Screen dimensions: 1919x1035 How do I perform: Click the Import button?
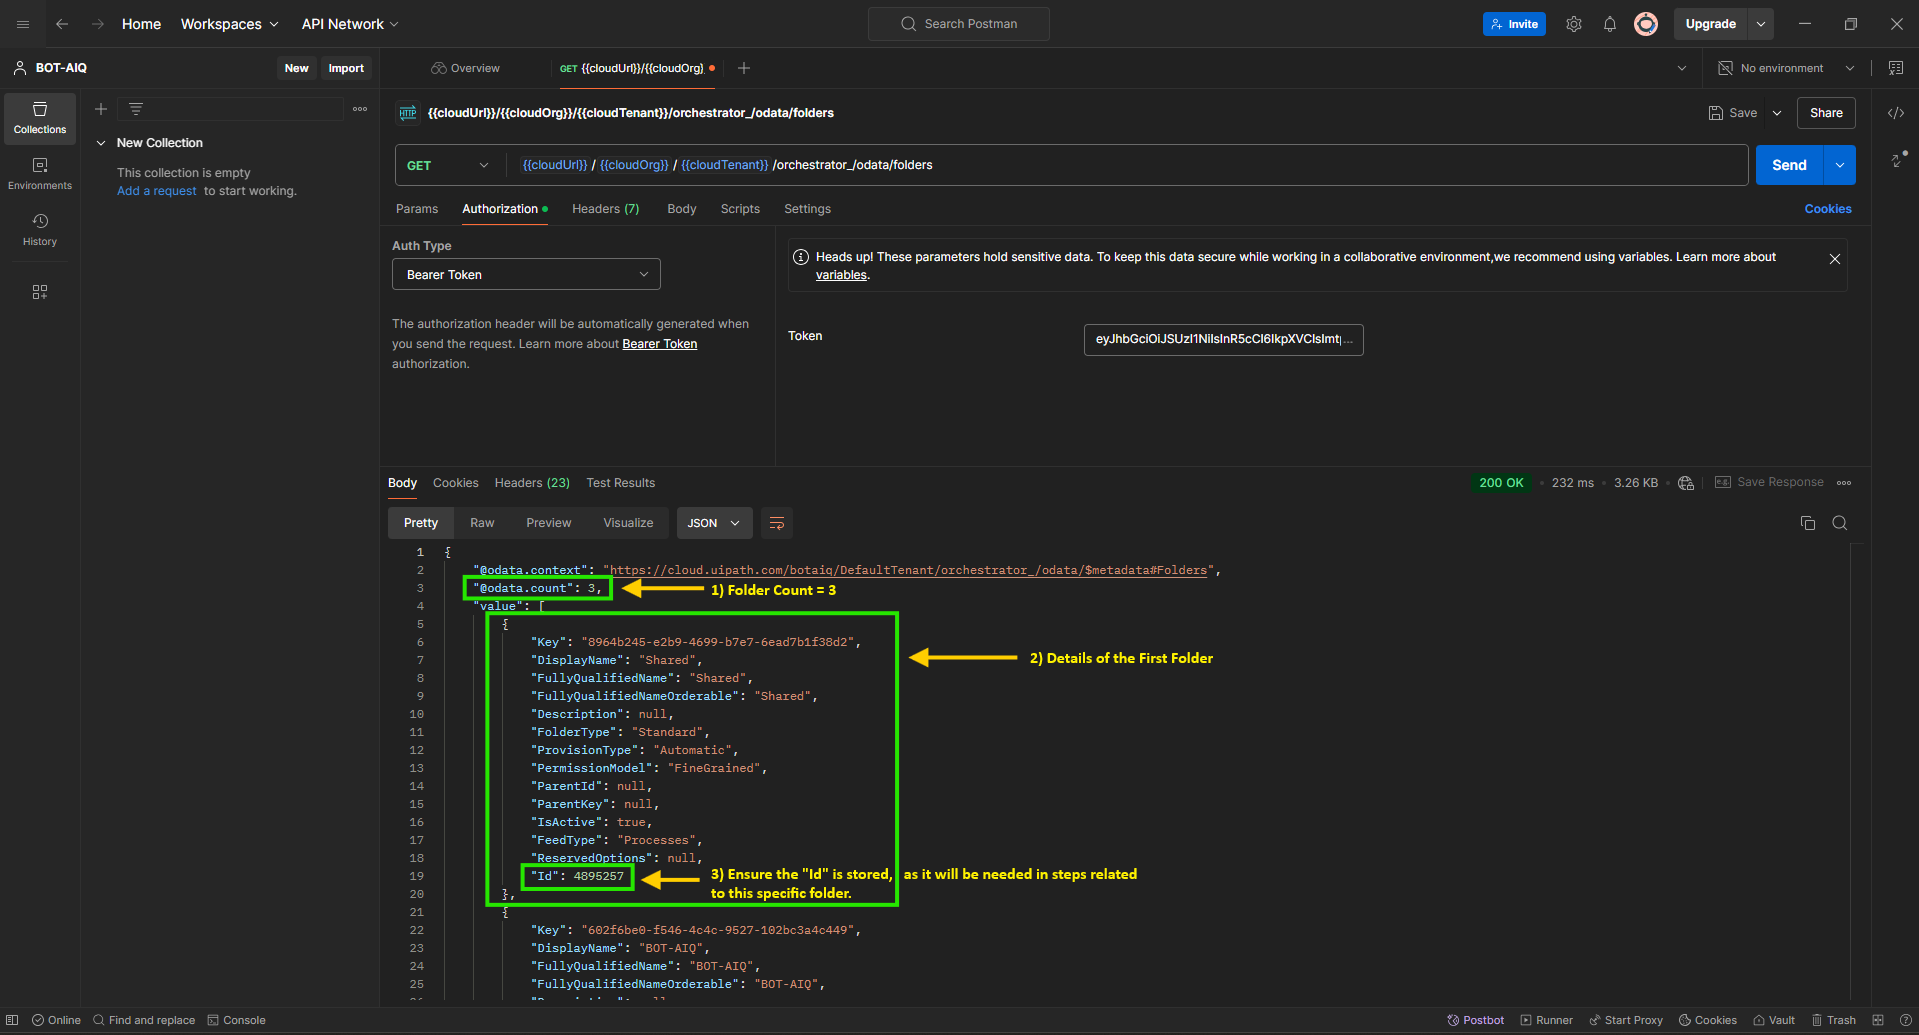tap(346, 68)
